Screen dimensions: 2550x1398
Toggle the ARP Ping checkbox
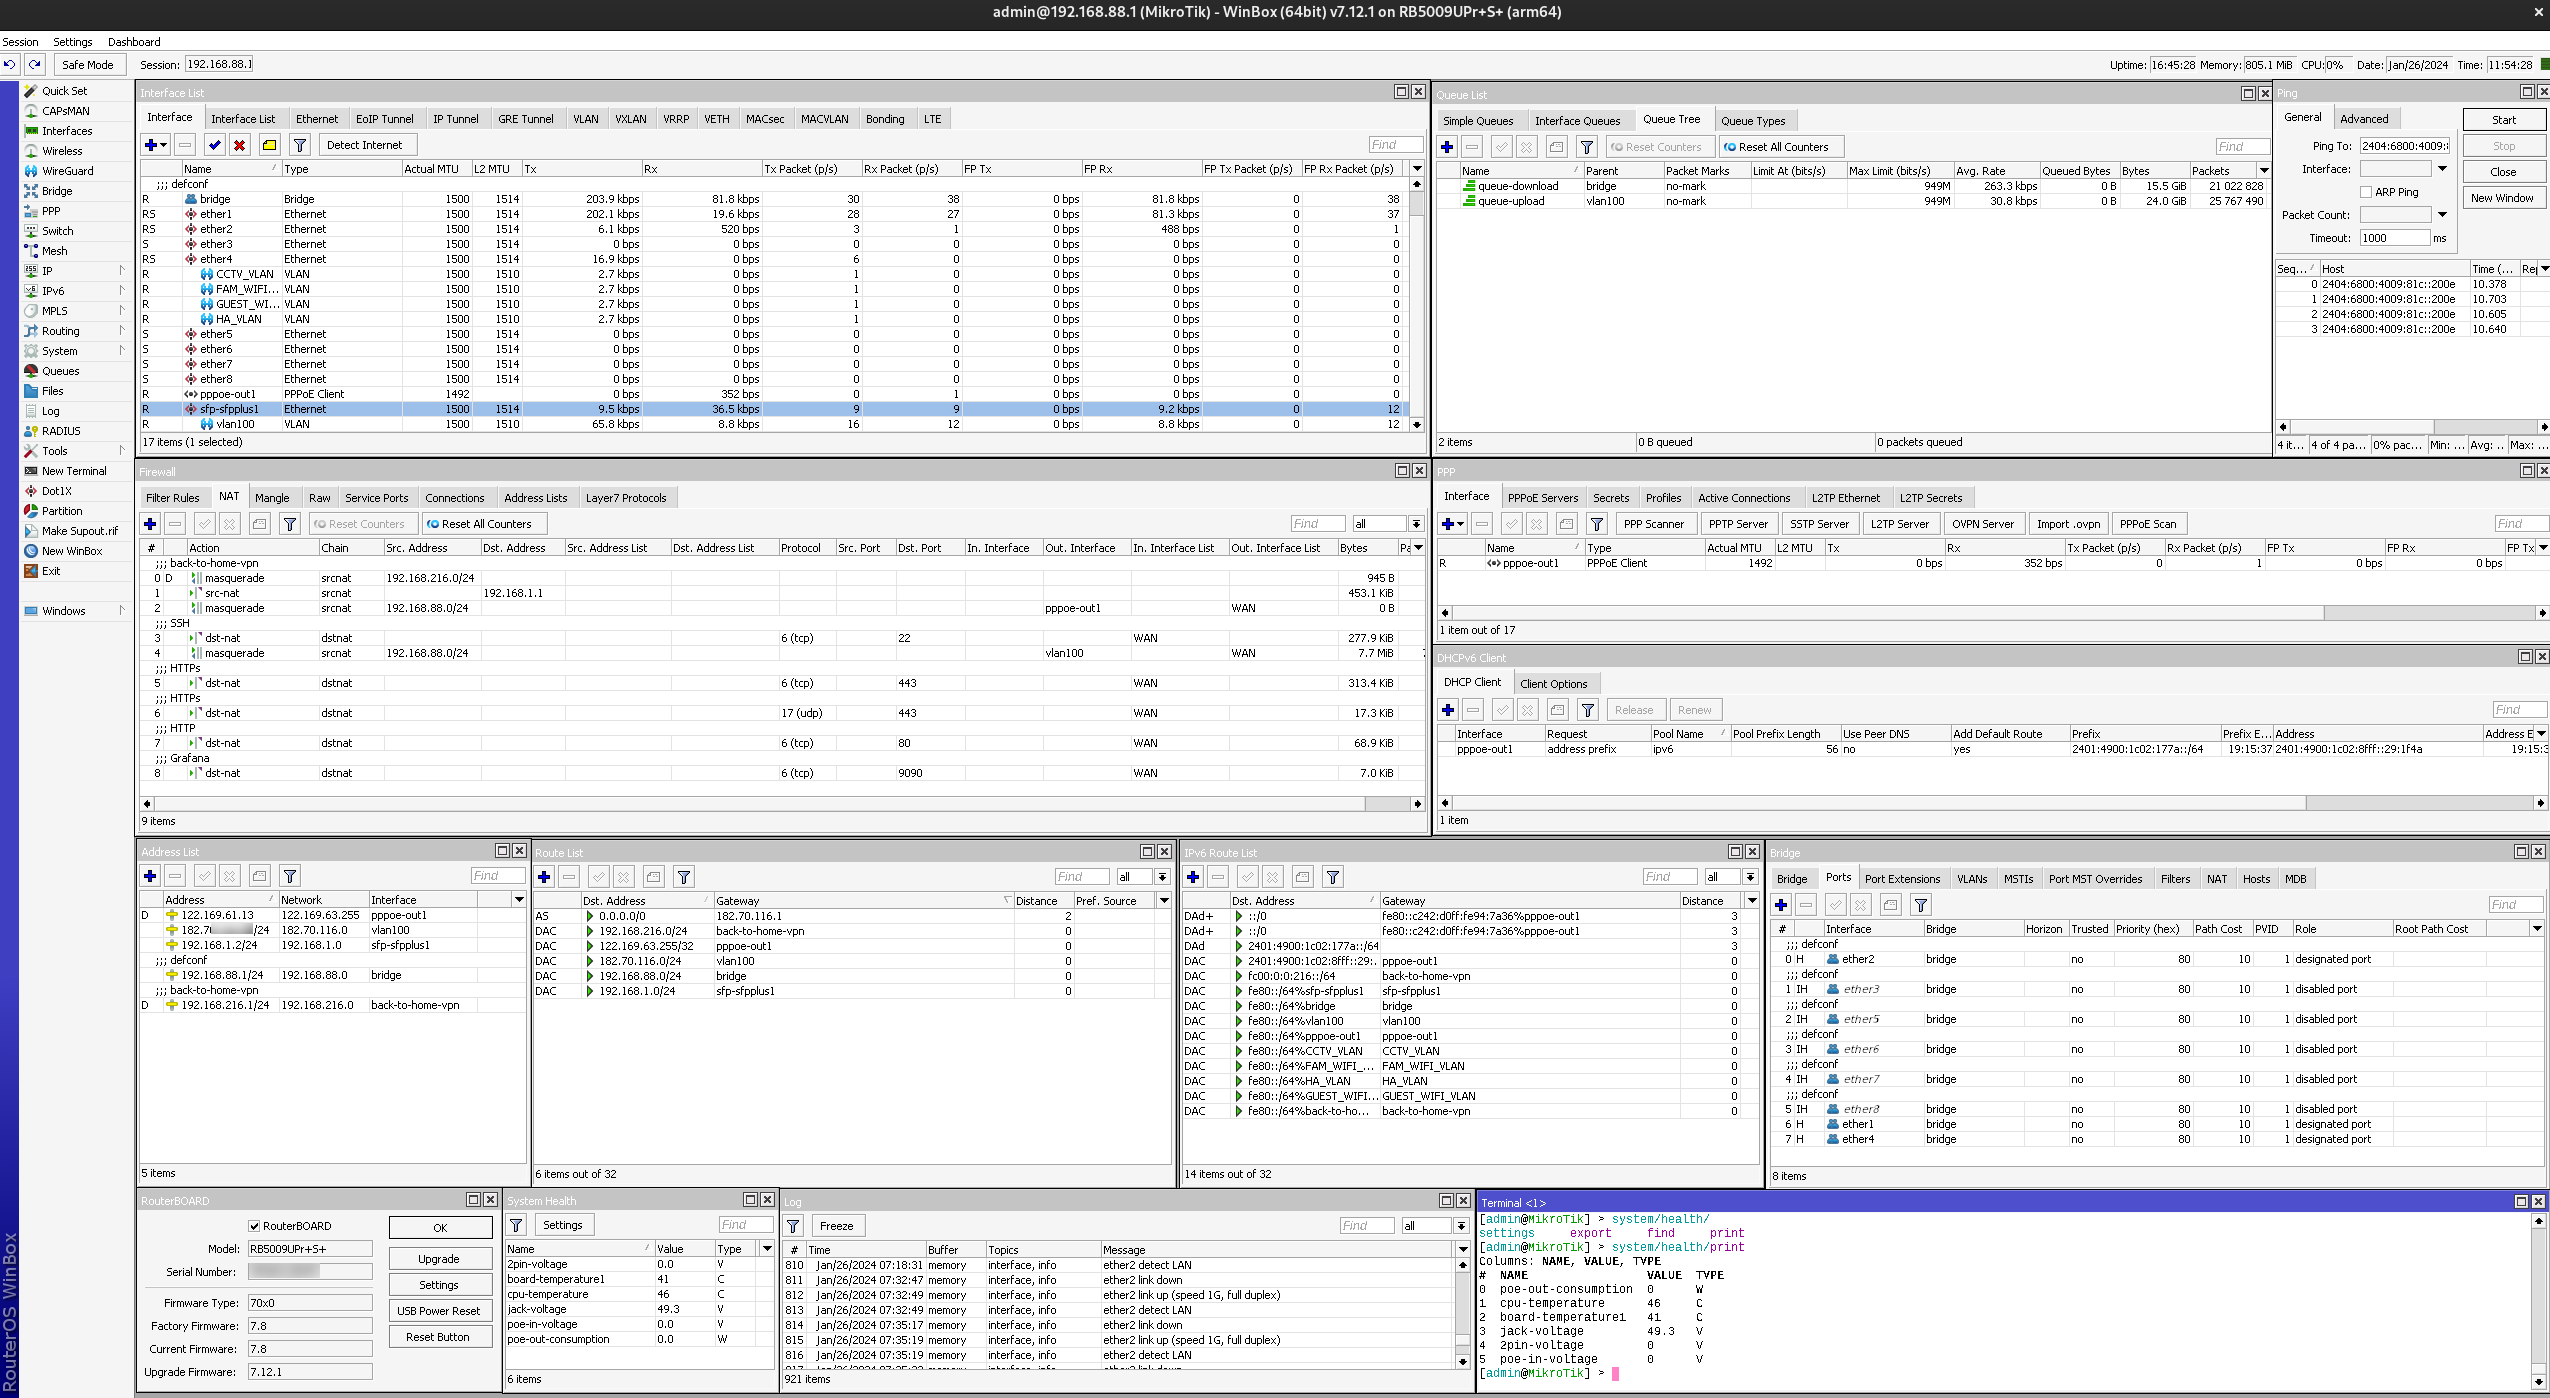(x=2366, y=192)
